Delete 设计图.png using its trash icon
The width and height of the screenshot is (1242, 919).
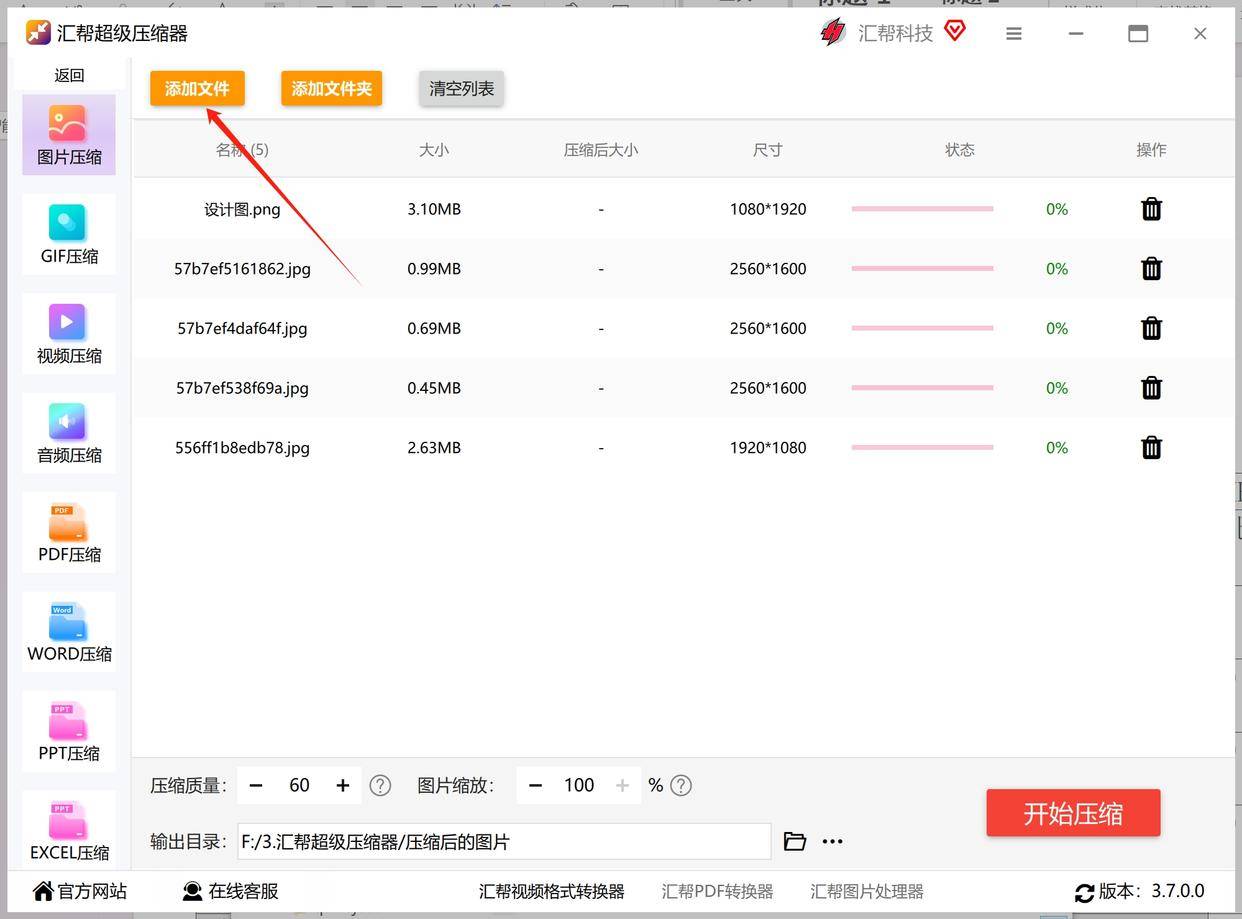tap(1151, 209)
